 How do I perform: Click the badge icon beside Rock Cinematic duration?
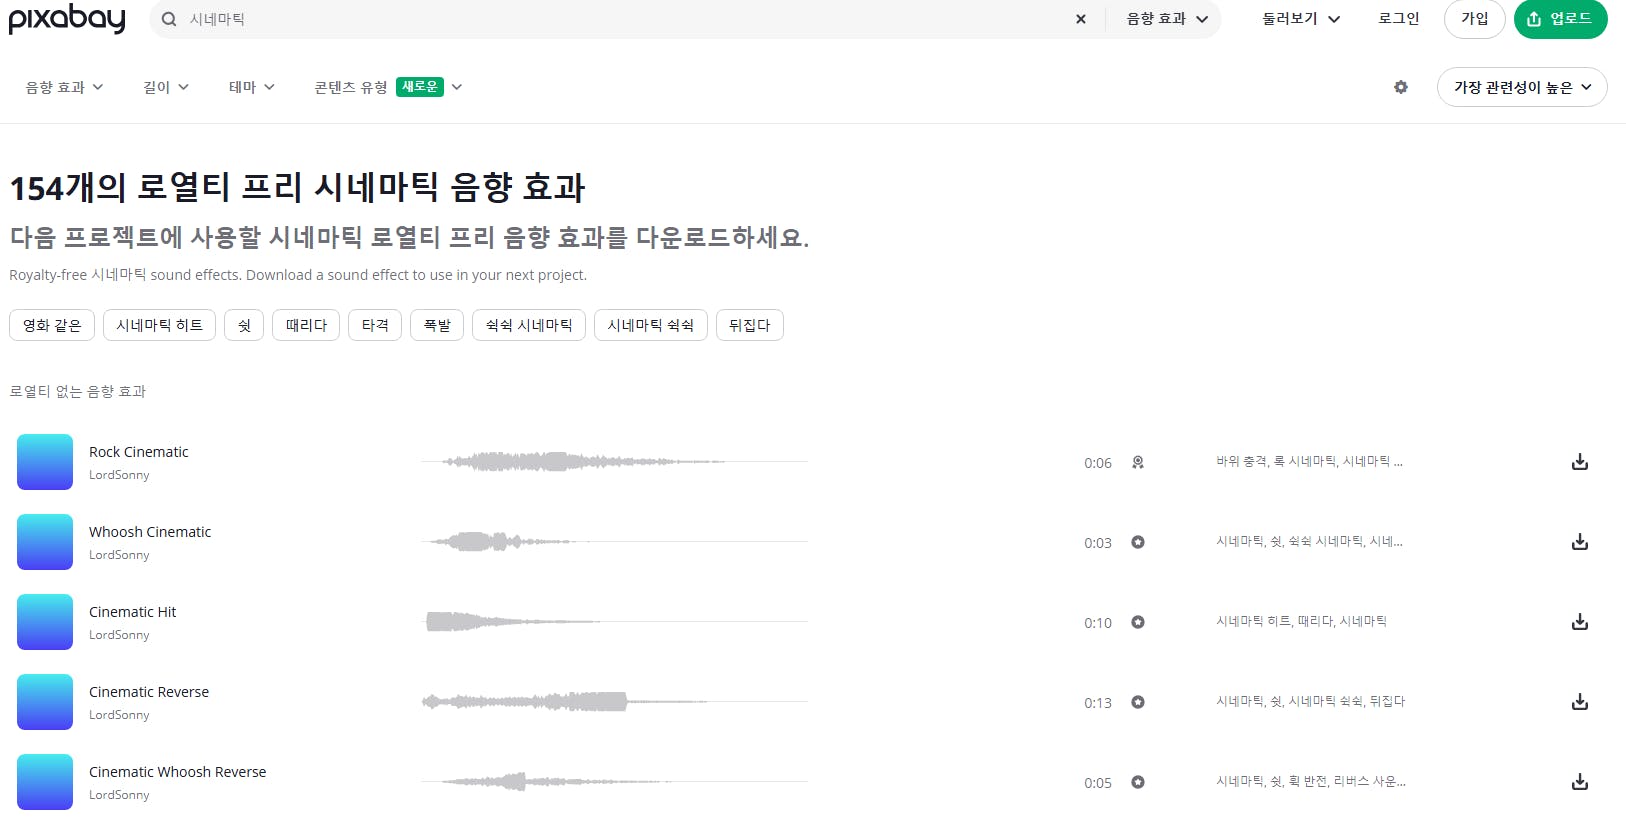[x=1138, y=462]
